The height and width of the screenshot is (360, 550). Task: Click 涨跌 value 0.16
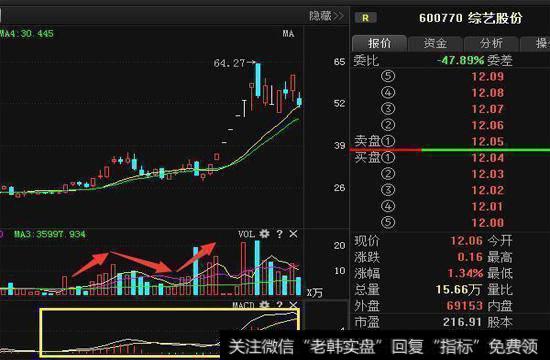coord(470,257)
